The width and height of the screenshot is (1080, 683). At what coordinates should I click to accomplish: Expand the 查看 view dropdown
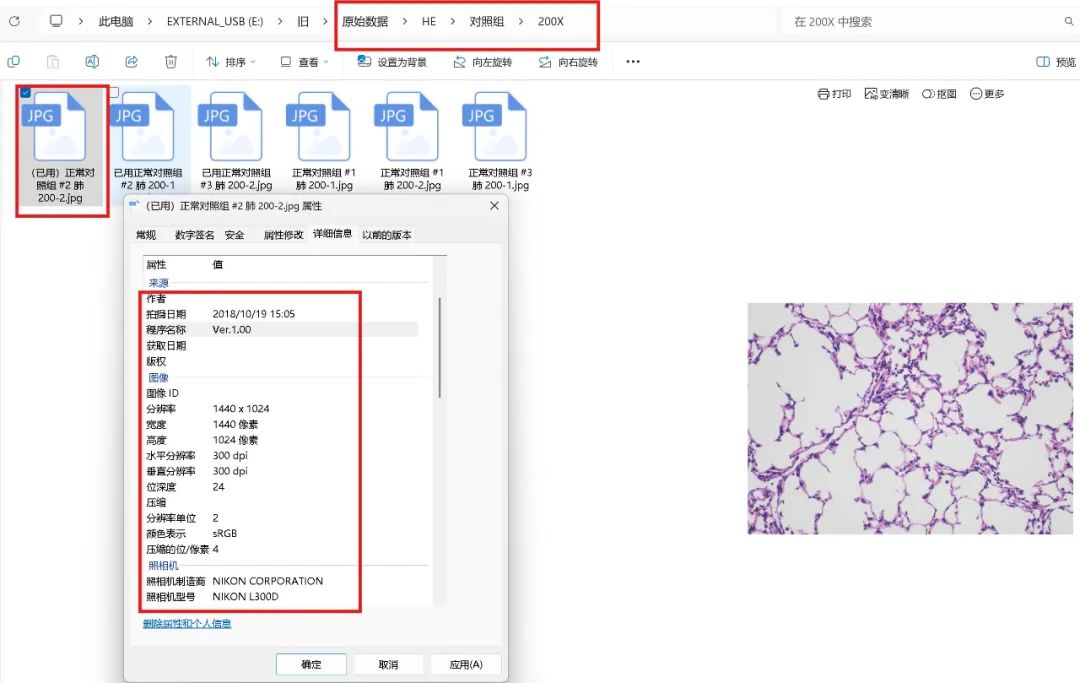pyautogui.click(x=304, y=62)
